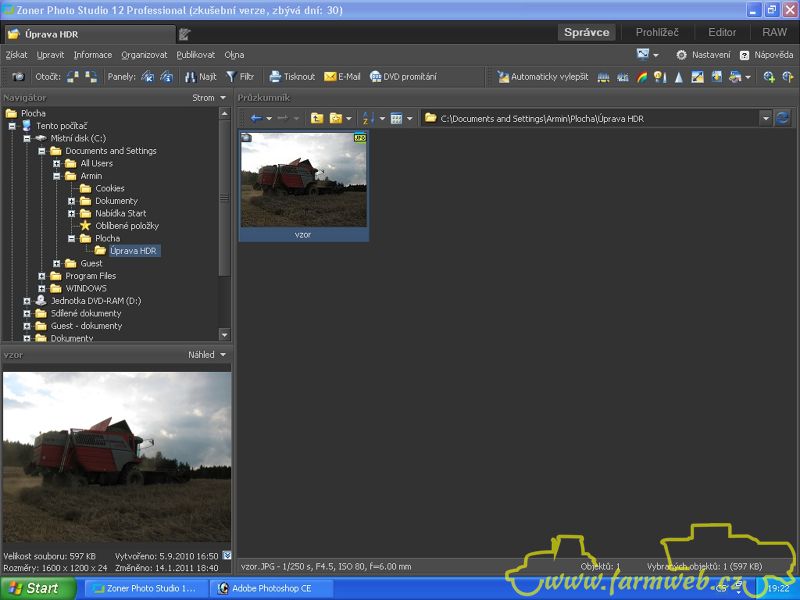Click the rainbow color adjustment icon

click(642, 77)
